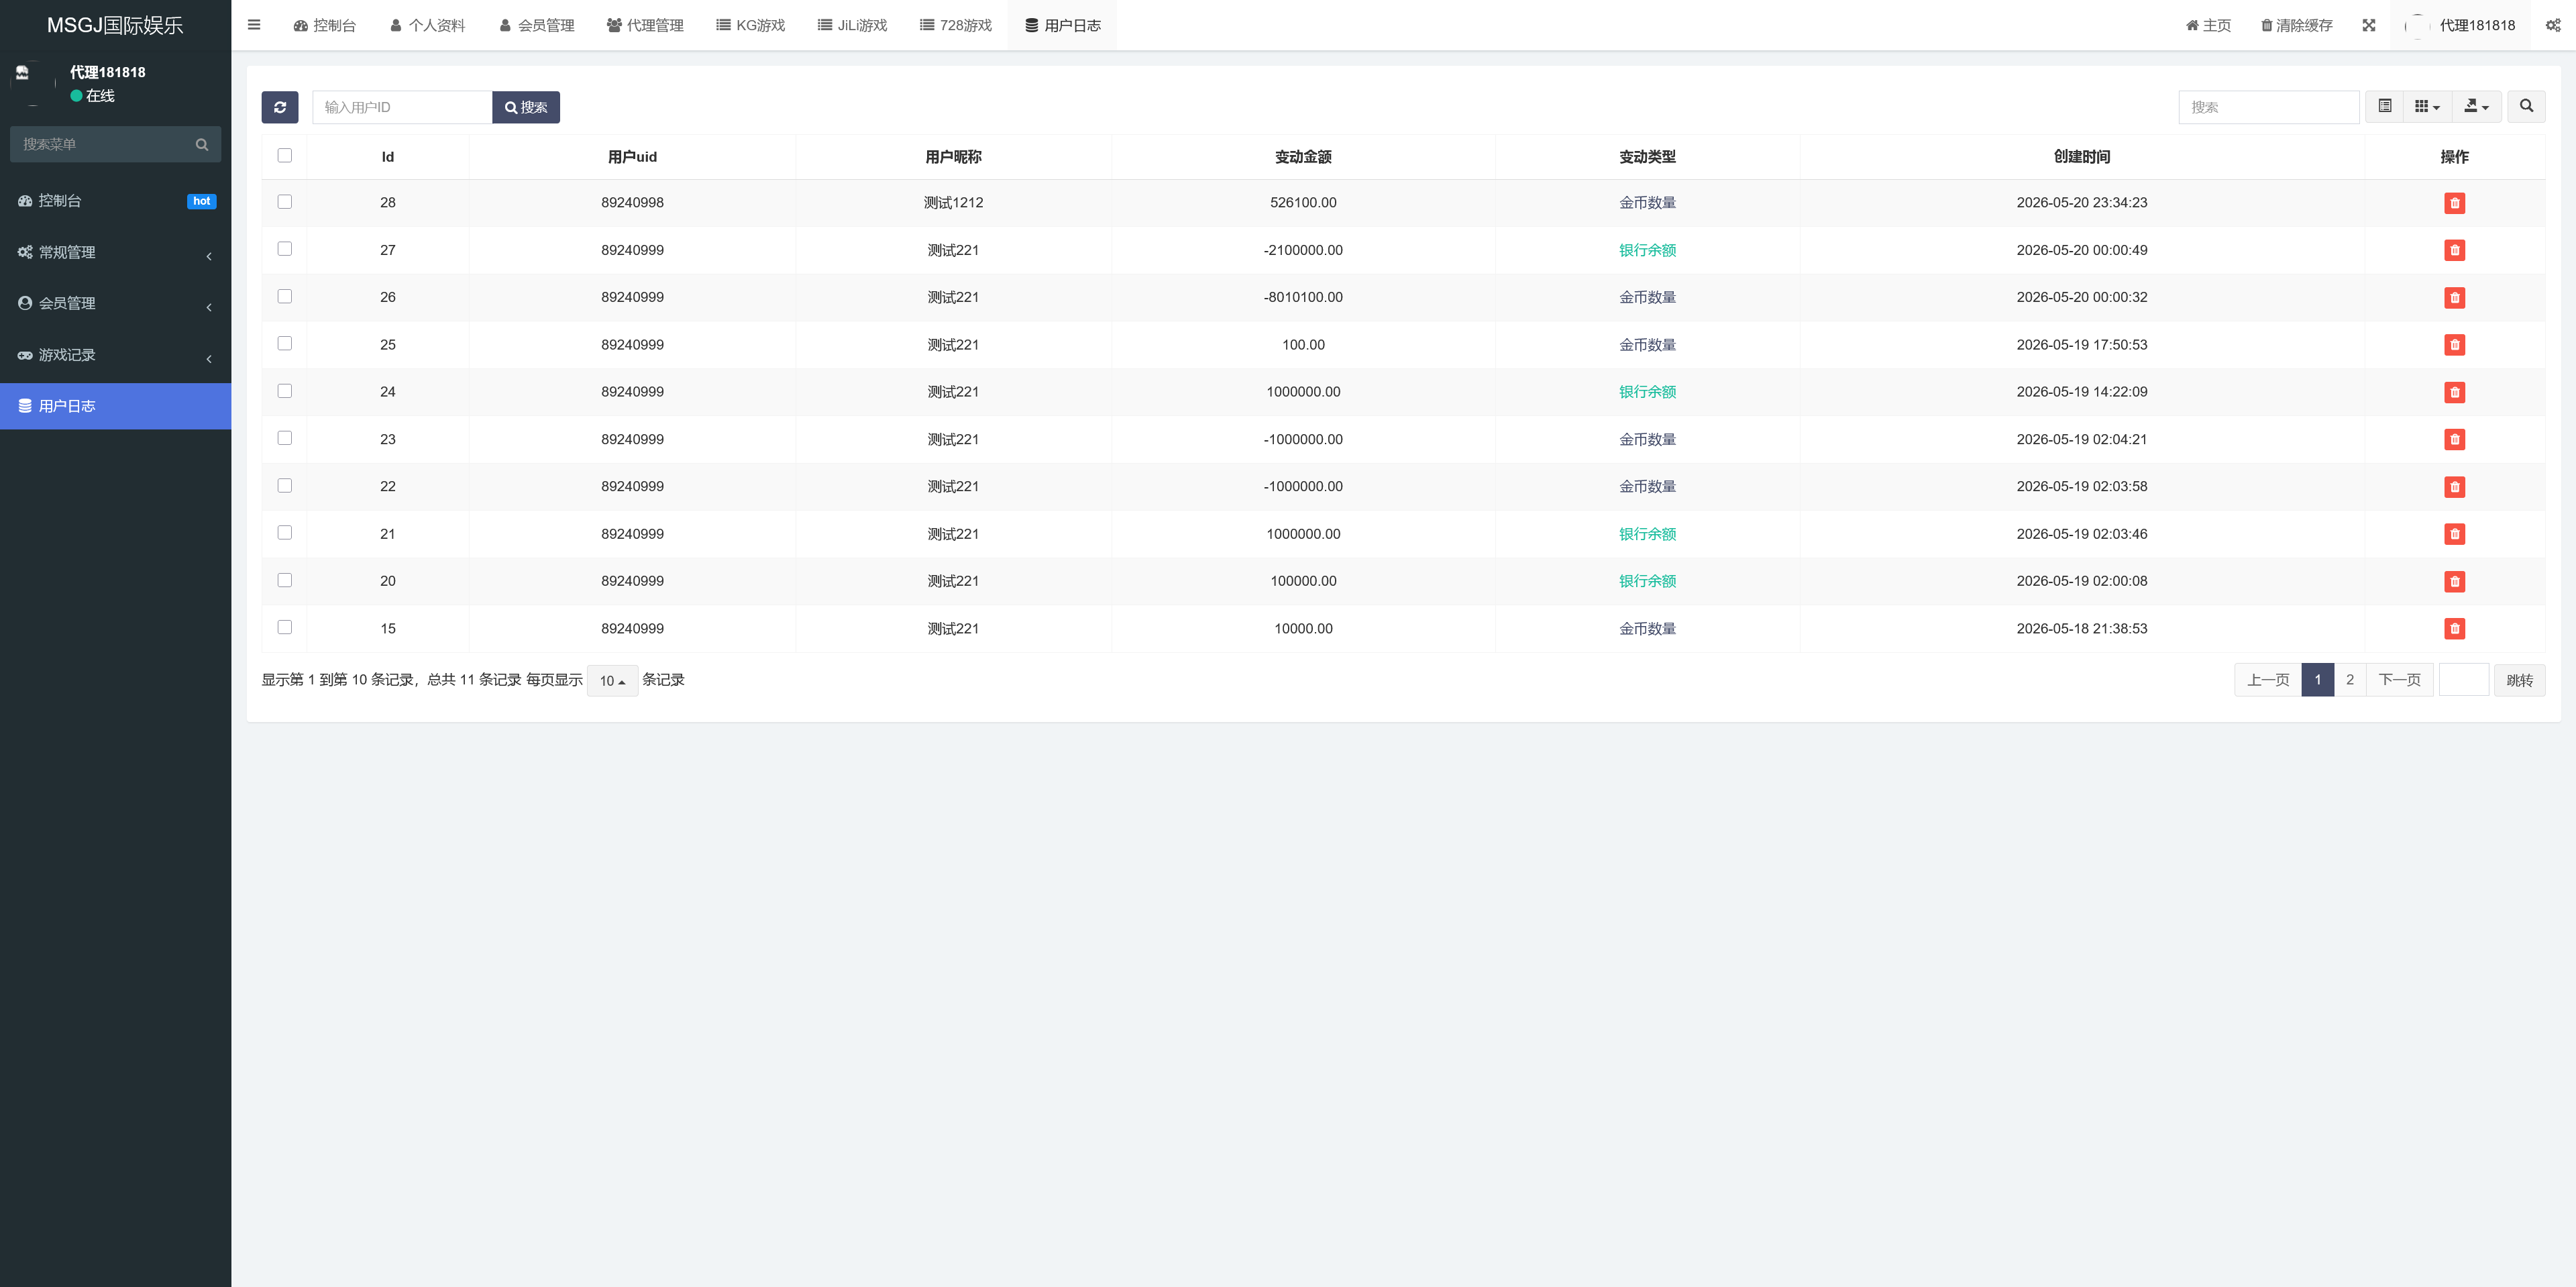Viewport: 2576px width, 1287px height.
Task: Go to 主页 link in top bar
Action: [x=2208, y=25]
